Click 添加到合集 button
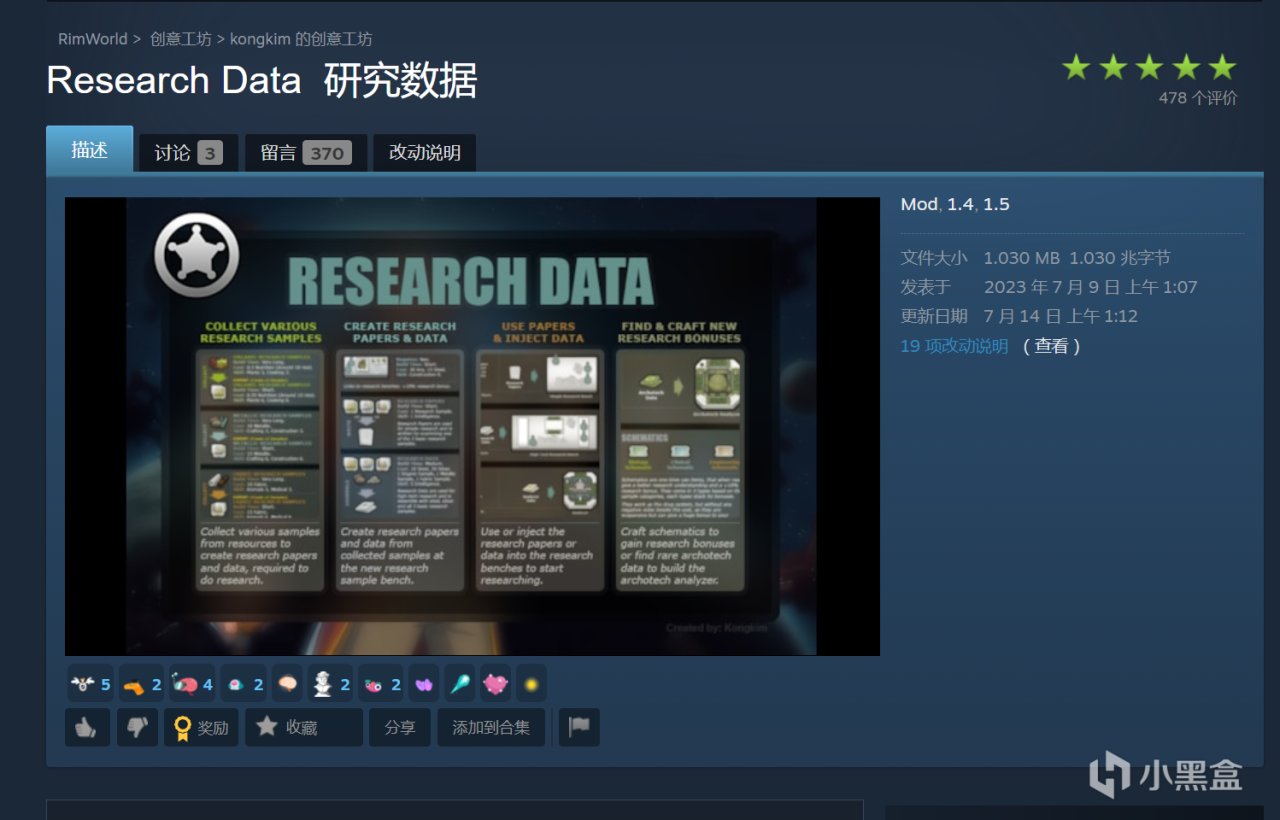 click(491, 727)
